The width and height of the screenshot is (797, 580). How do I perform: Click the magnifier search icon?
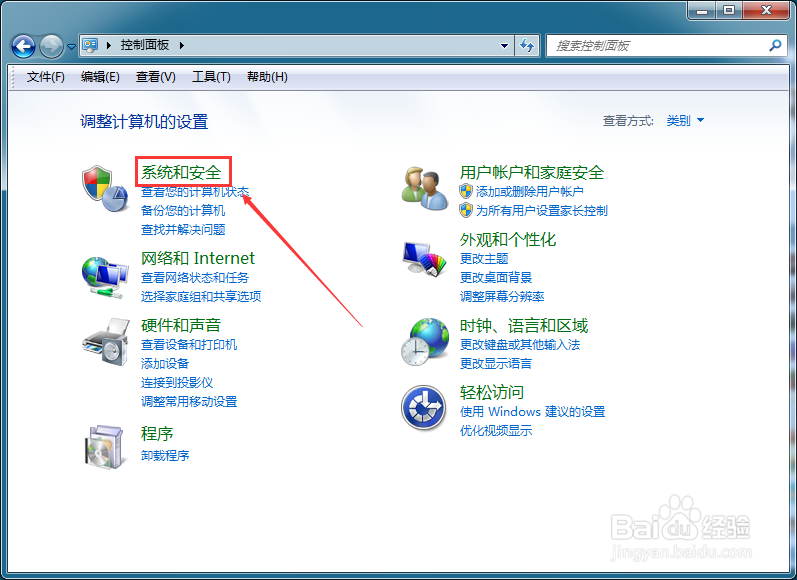[775, 46]
